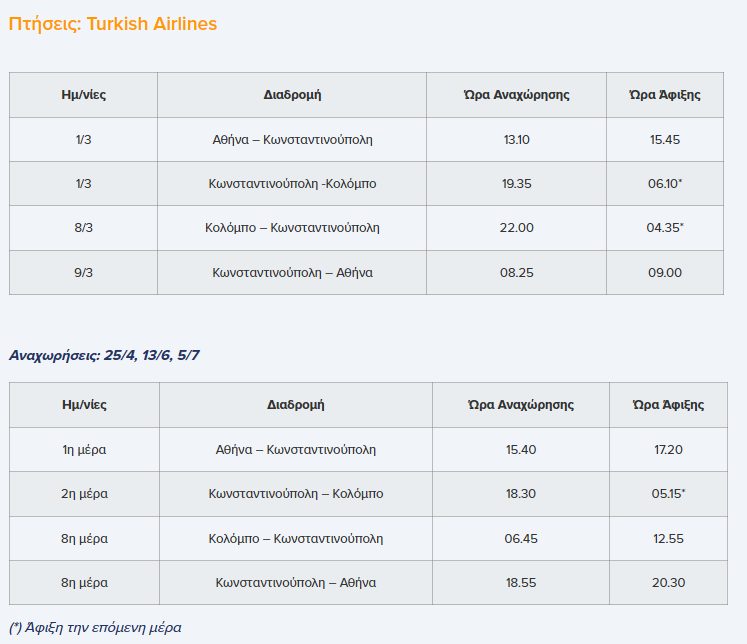
Task: Click the 'Αναχωρήσεις: 25/4, 13/6, 5/7' heading
Action: coord(111,355)
